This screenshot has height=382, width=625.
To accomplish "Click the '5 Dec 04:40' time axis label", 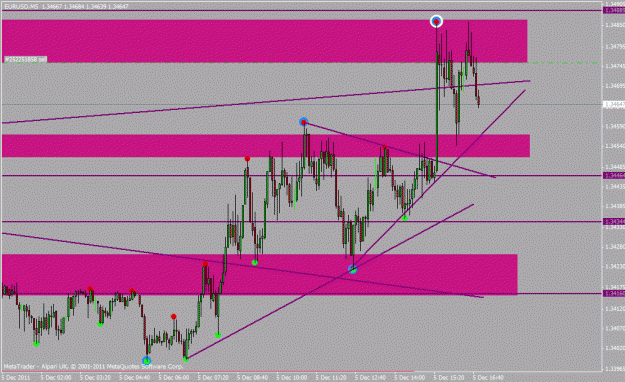I will point(135,377).
